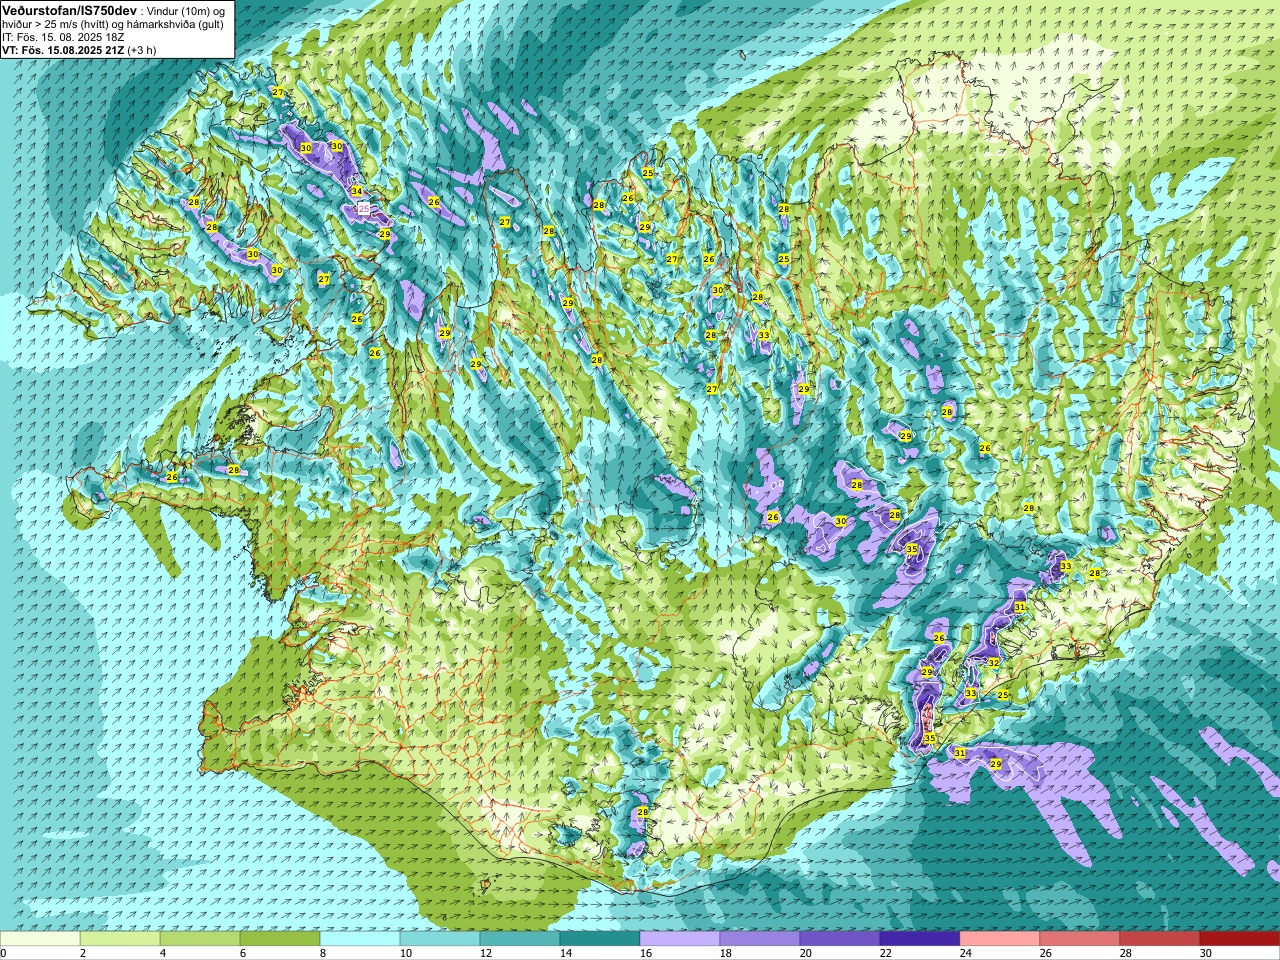Select the 18–20 medium purple legend swatch
Viewport: 1280px width, 960px height.
[760, 939]
